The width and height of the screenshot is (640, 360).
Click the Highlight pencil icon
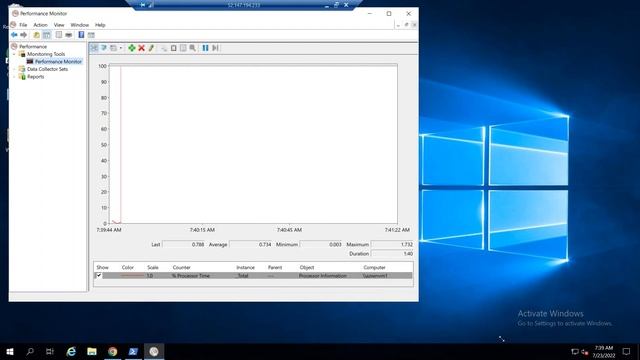tap(151, 48)
